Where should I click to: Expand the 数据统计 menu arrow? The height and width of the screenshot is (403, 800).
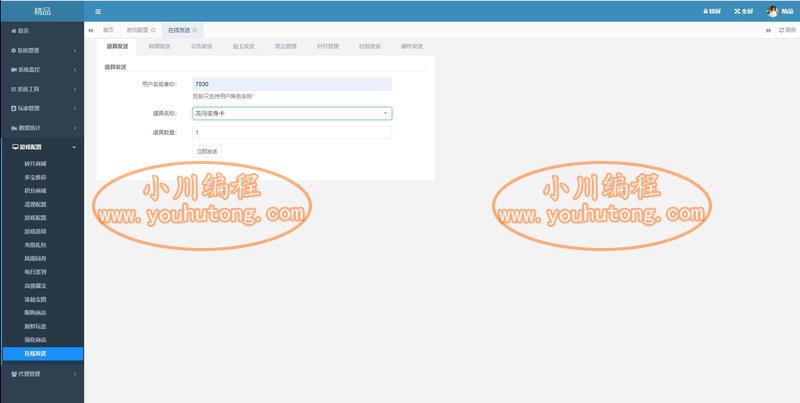click(75, 128)
